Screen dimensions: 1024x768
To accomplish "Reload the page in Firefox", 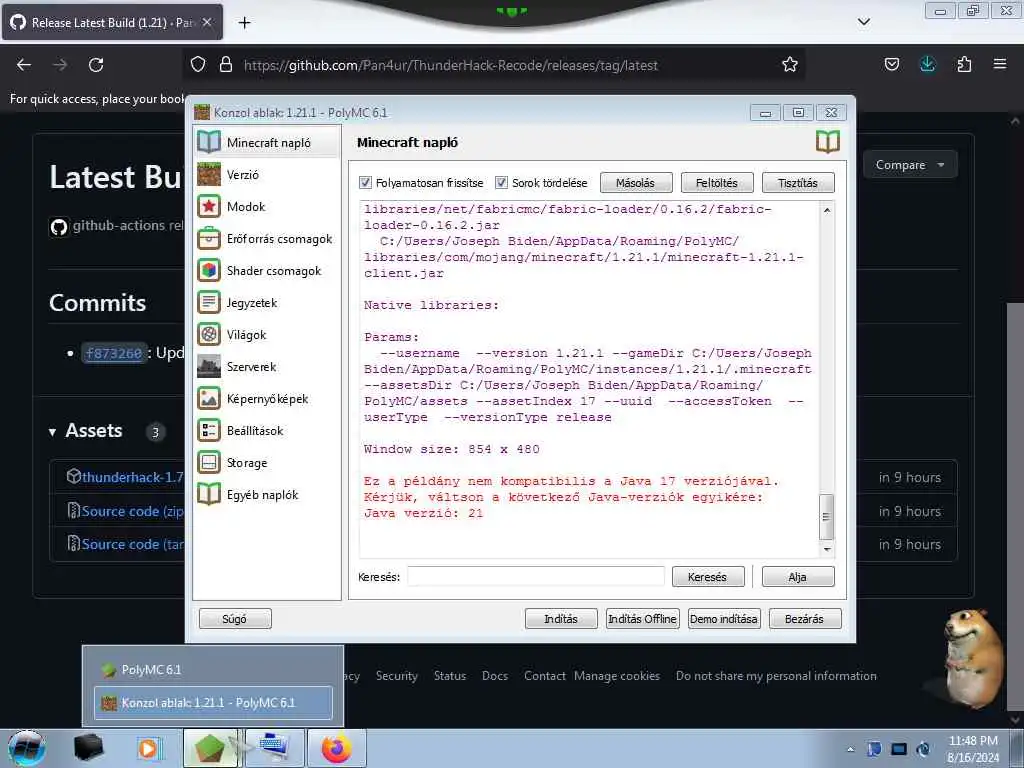I will point(96,65).
